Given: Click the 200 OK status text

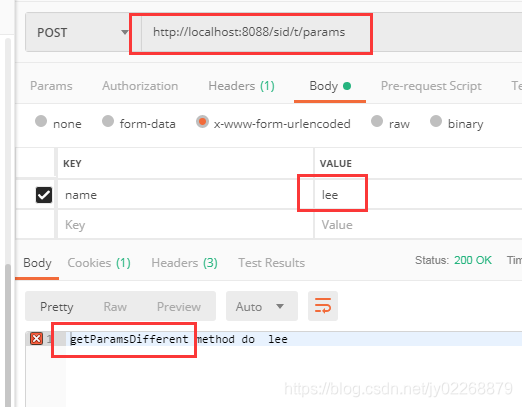Looking at the screenshot, I should pyautogui.click(x=473, y=260).
